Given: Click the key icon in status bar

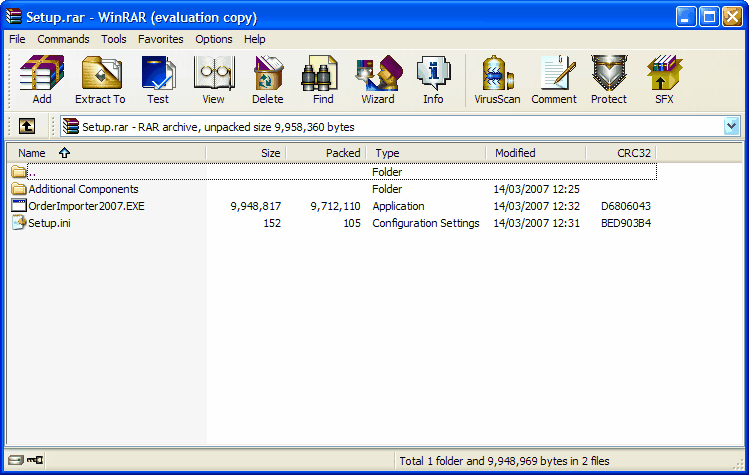Looking at the screenshot, I should click(35, 460).
